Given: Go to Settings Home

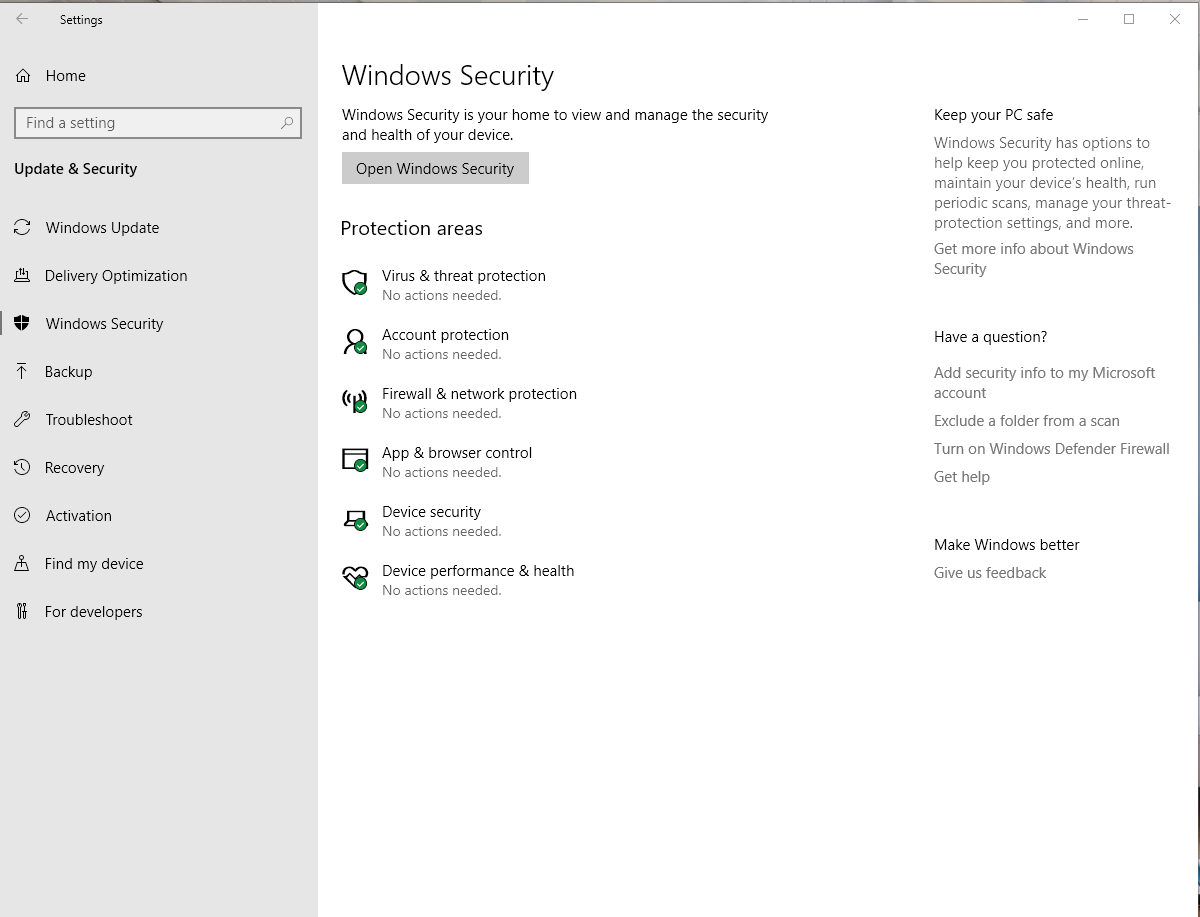Looking at the screenshot, I should point(65,76).
